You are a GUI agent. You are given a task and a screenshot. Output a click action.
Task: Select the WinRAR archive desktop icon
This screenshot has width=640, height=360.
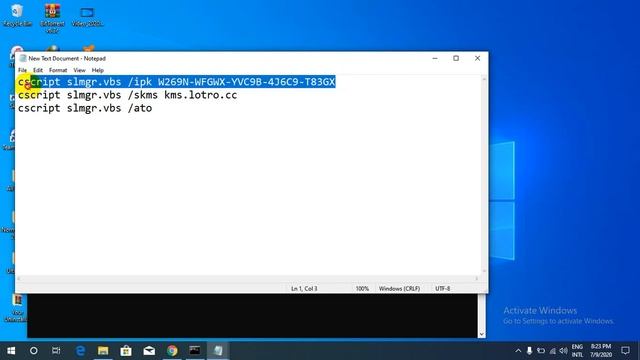[x=52, y=17]
